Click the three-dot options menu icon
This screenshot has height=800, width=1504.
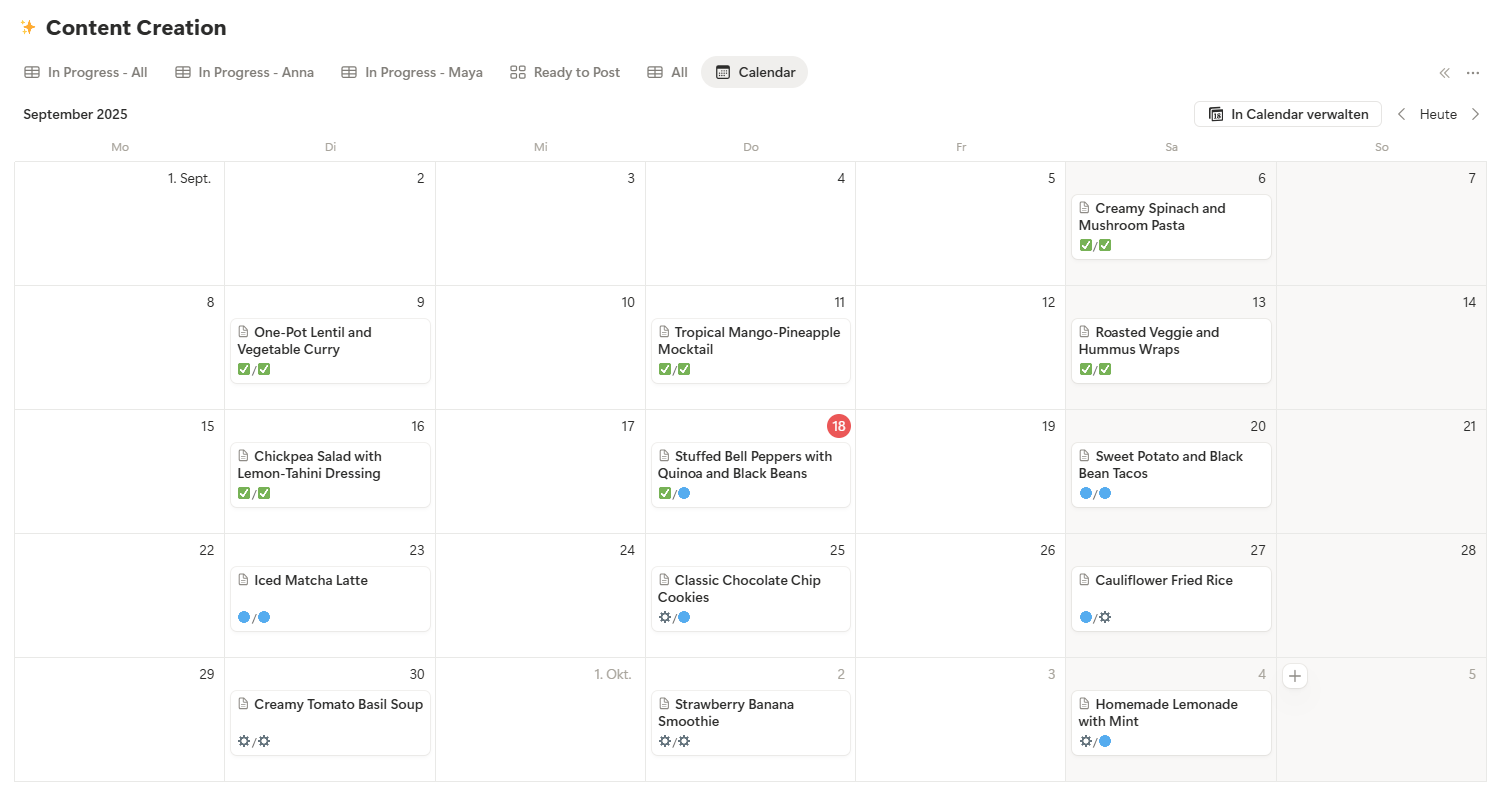pyautogui.click(x=1473, y=72)
